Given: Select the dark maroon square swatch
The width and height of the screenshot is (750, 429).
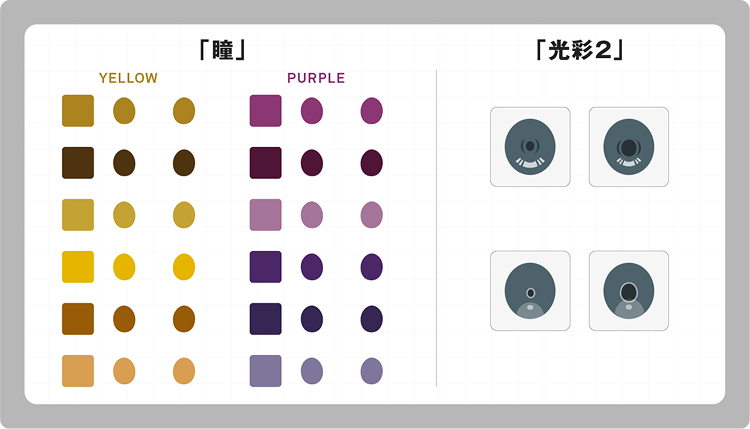Looking at the screenshot, I should click(265, 163).
